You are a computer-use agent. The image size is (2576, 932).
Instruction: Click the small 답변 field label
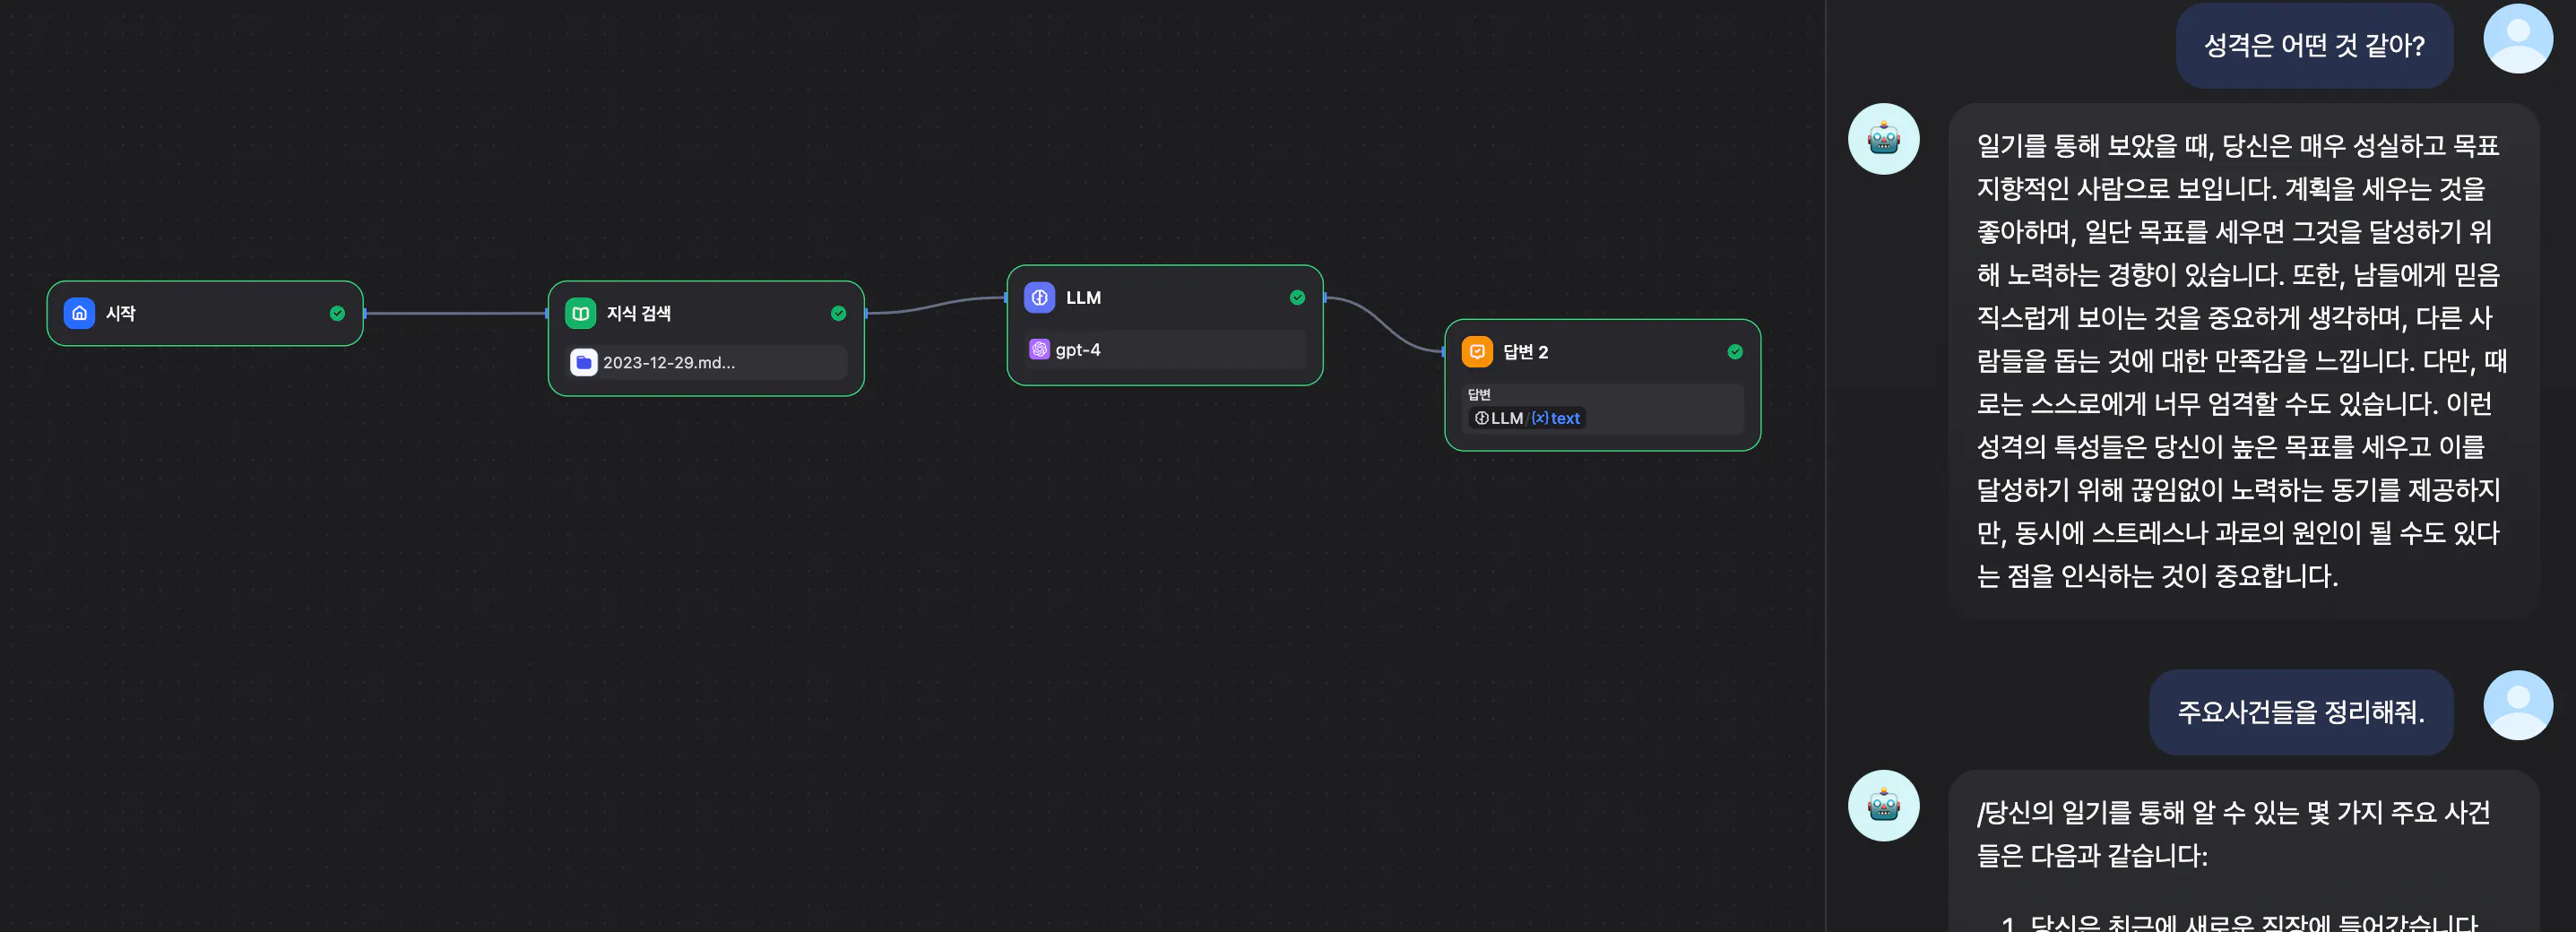[x=1479, y=394]
